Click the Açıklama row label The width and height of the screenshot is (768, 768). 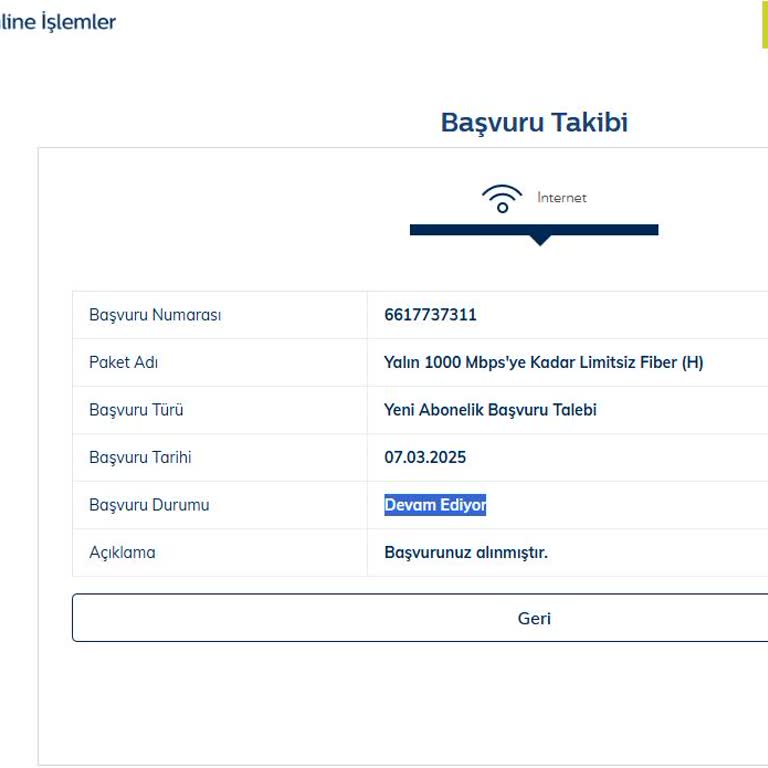coord(122,552)
